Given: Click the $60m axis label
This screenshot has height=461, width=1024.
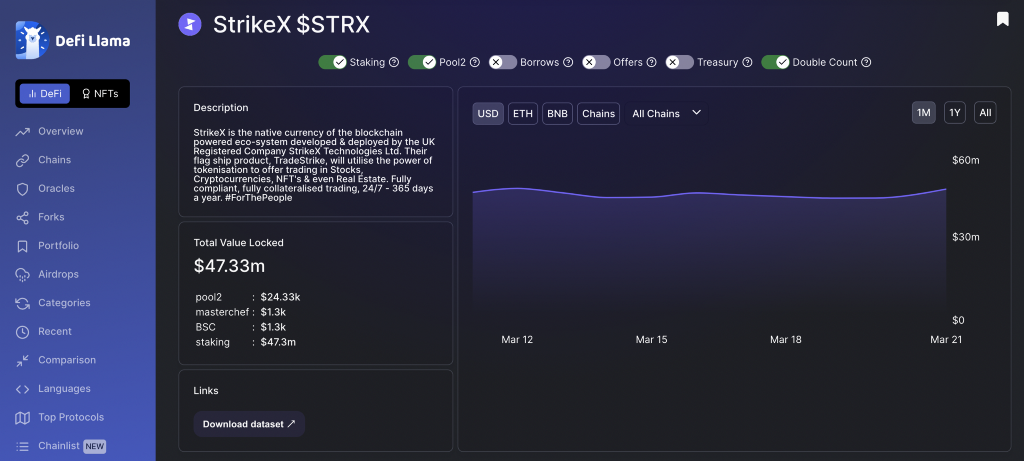Looking at the screenshot, I should [x=965, y=161].
